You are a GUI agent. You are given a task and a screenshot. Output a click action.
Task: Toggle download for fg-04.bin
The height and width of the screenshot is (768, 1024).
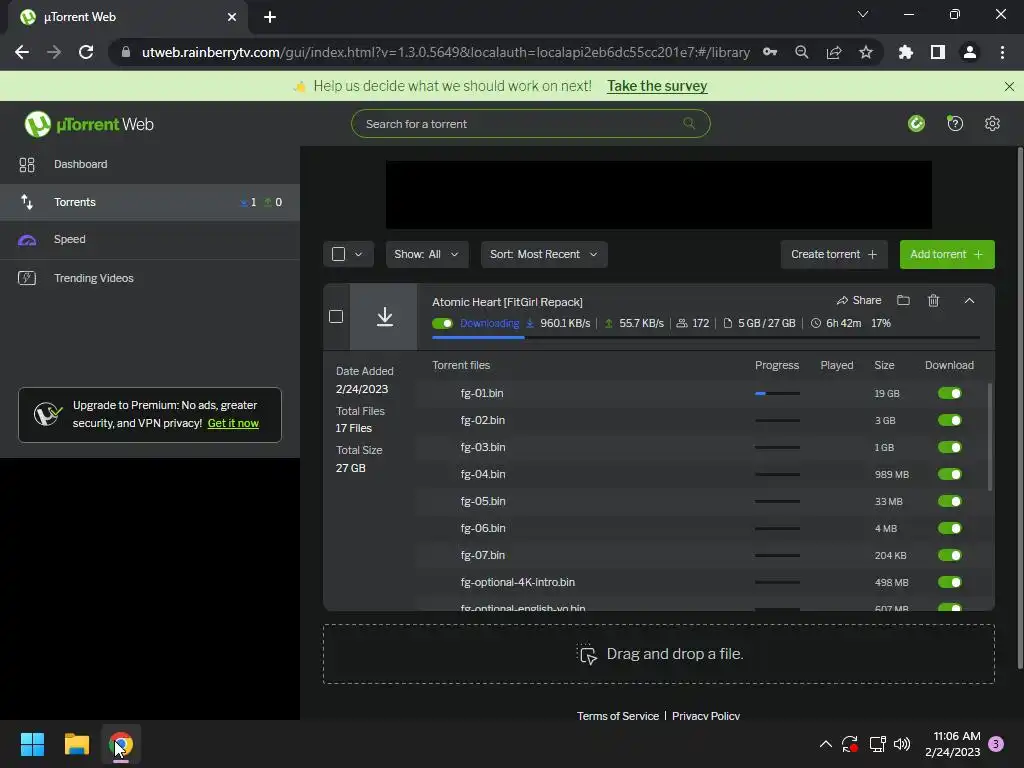pyautogui.click(x=950, y=474)
